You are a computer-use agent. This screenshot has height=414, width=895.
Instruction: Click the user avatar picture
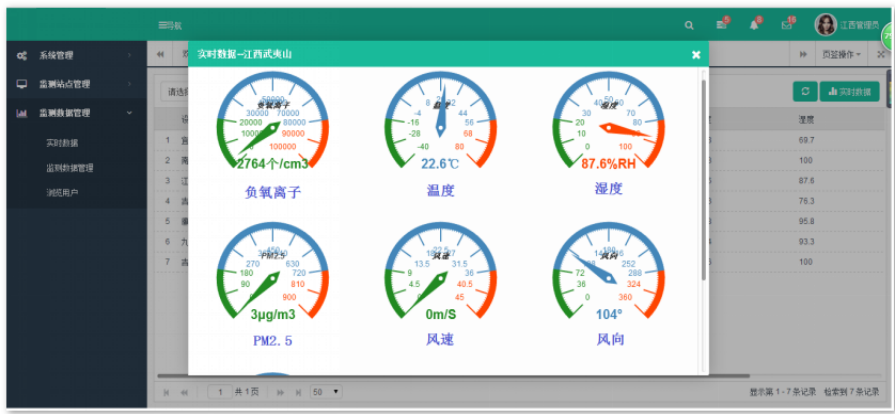tap(826, 25)
